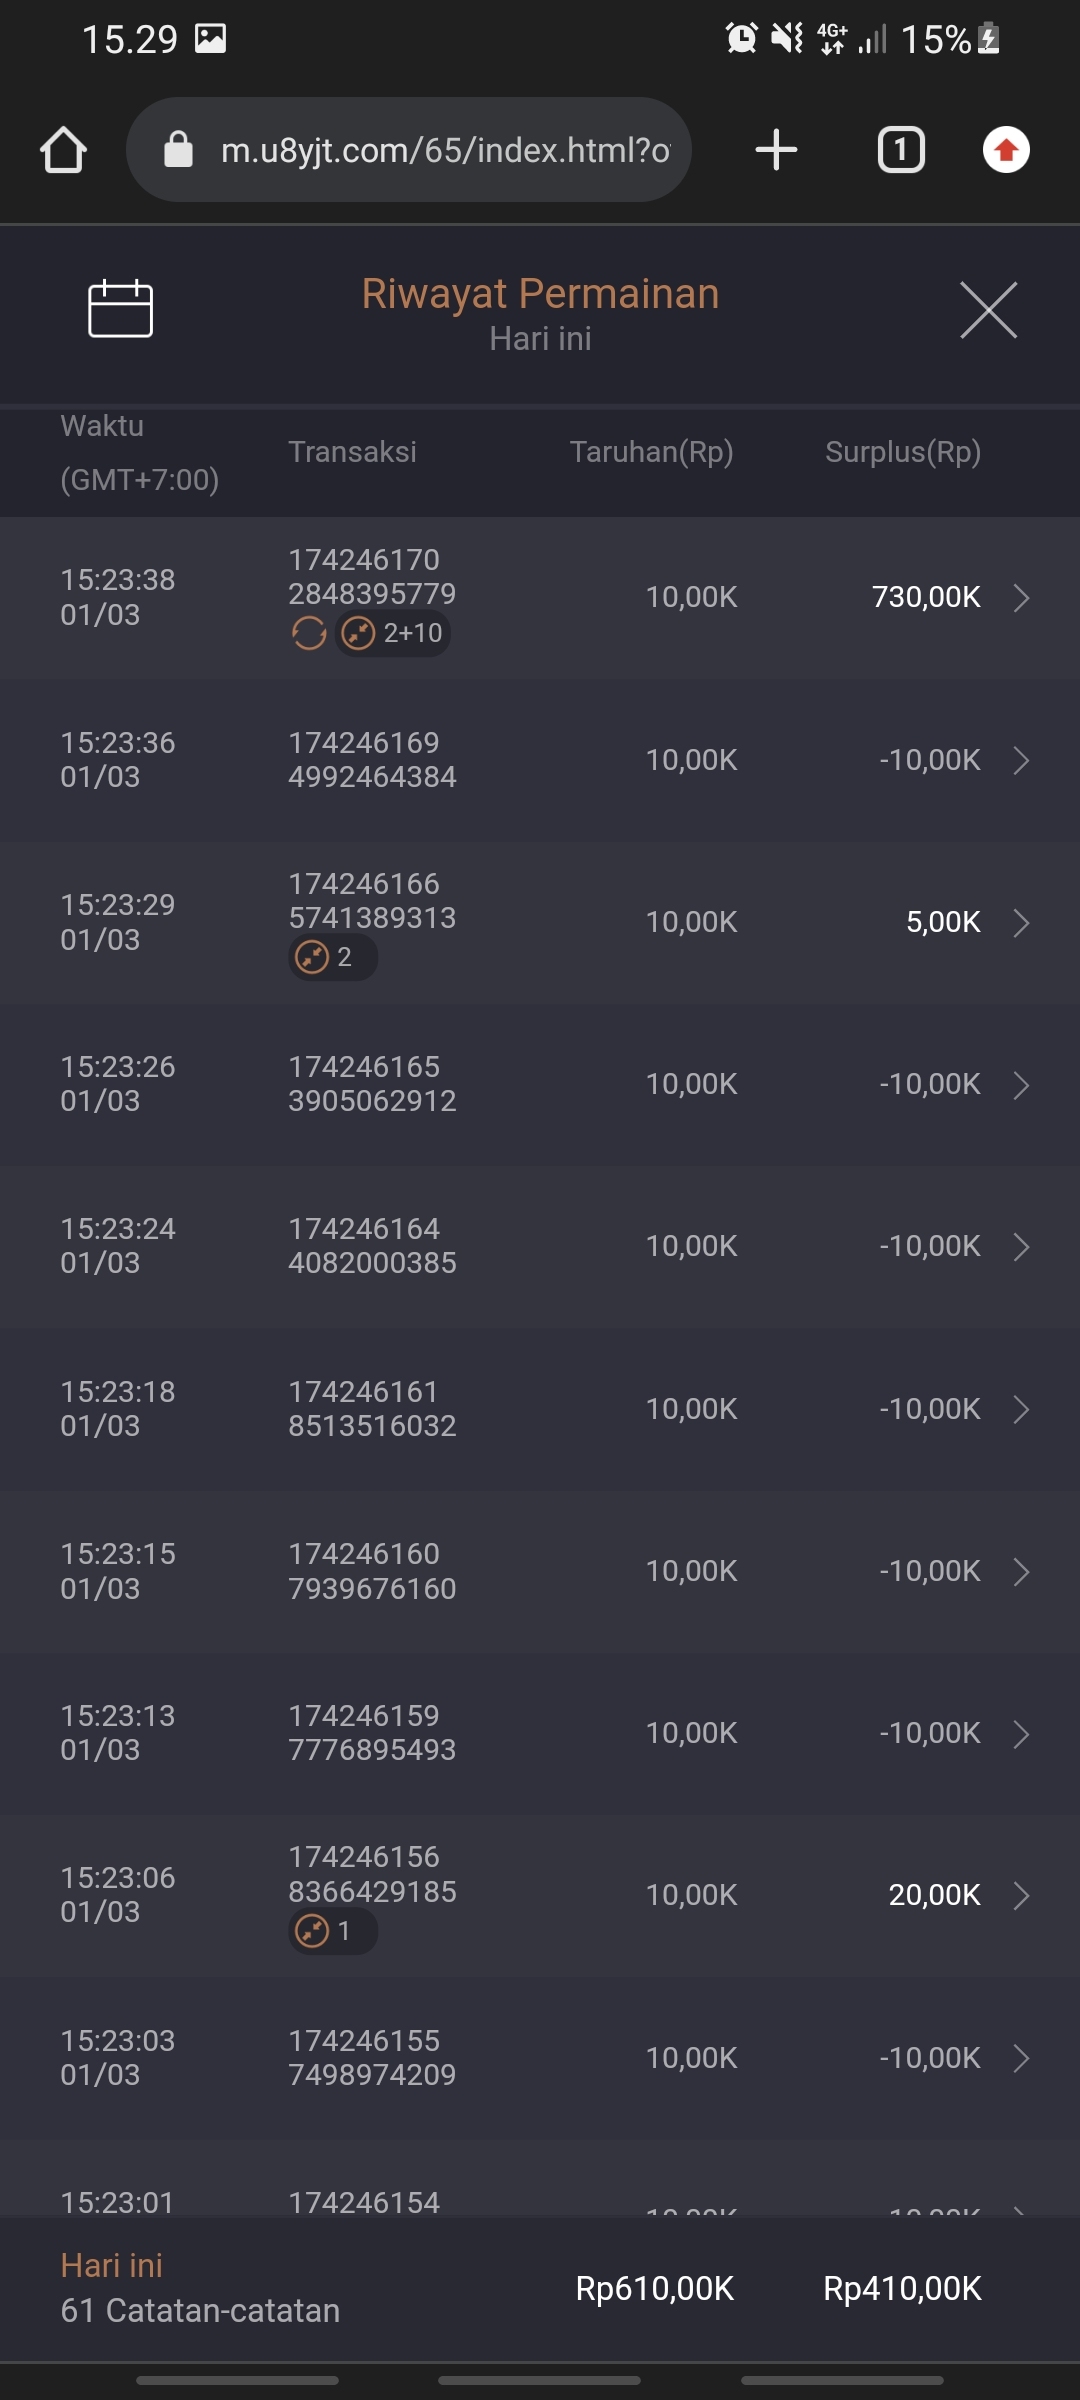
Task: Tap the browser home icon
Action: tap(63, 150)
